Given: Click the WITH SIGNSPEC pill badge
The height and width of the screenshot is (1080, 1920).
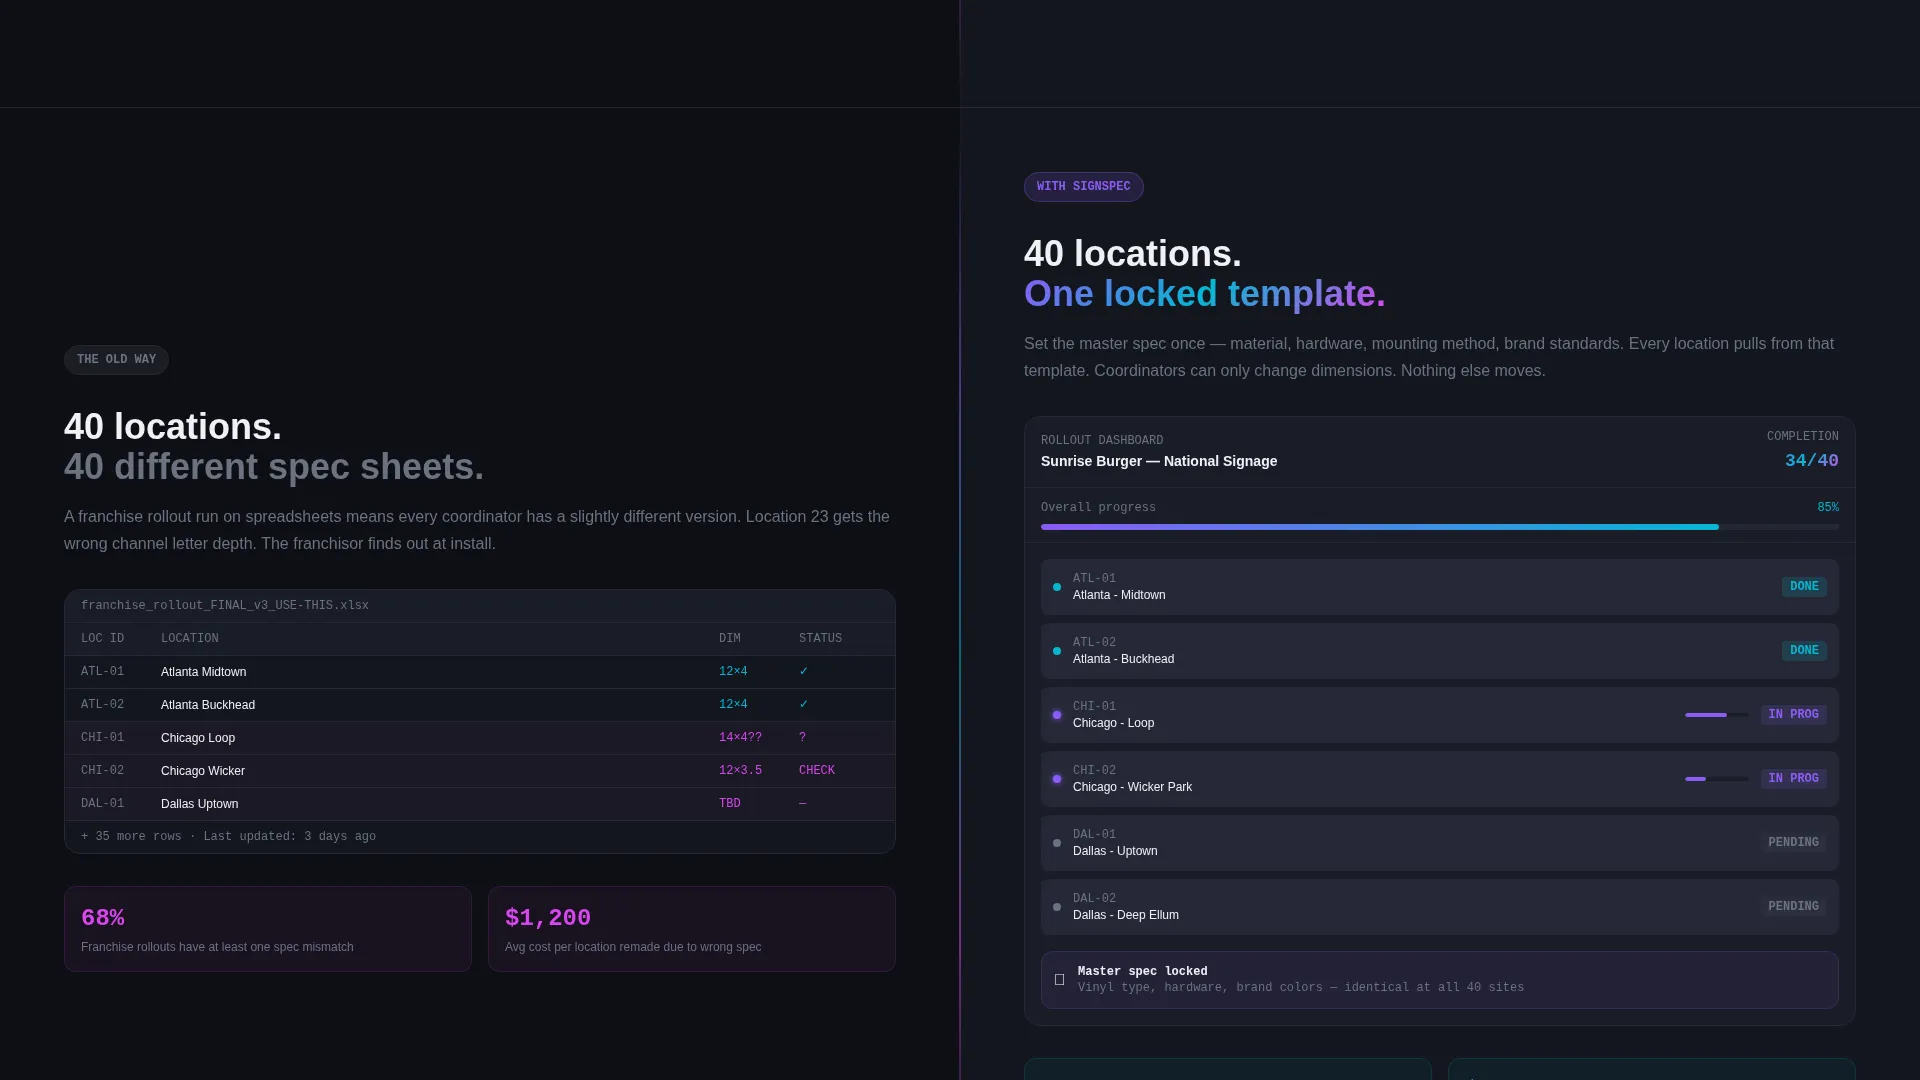Looking at the screenshot, I should coord(1083,187).
